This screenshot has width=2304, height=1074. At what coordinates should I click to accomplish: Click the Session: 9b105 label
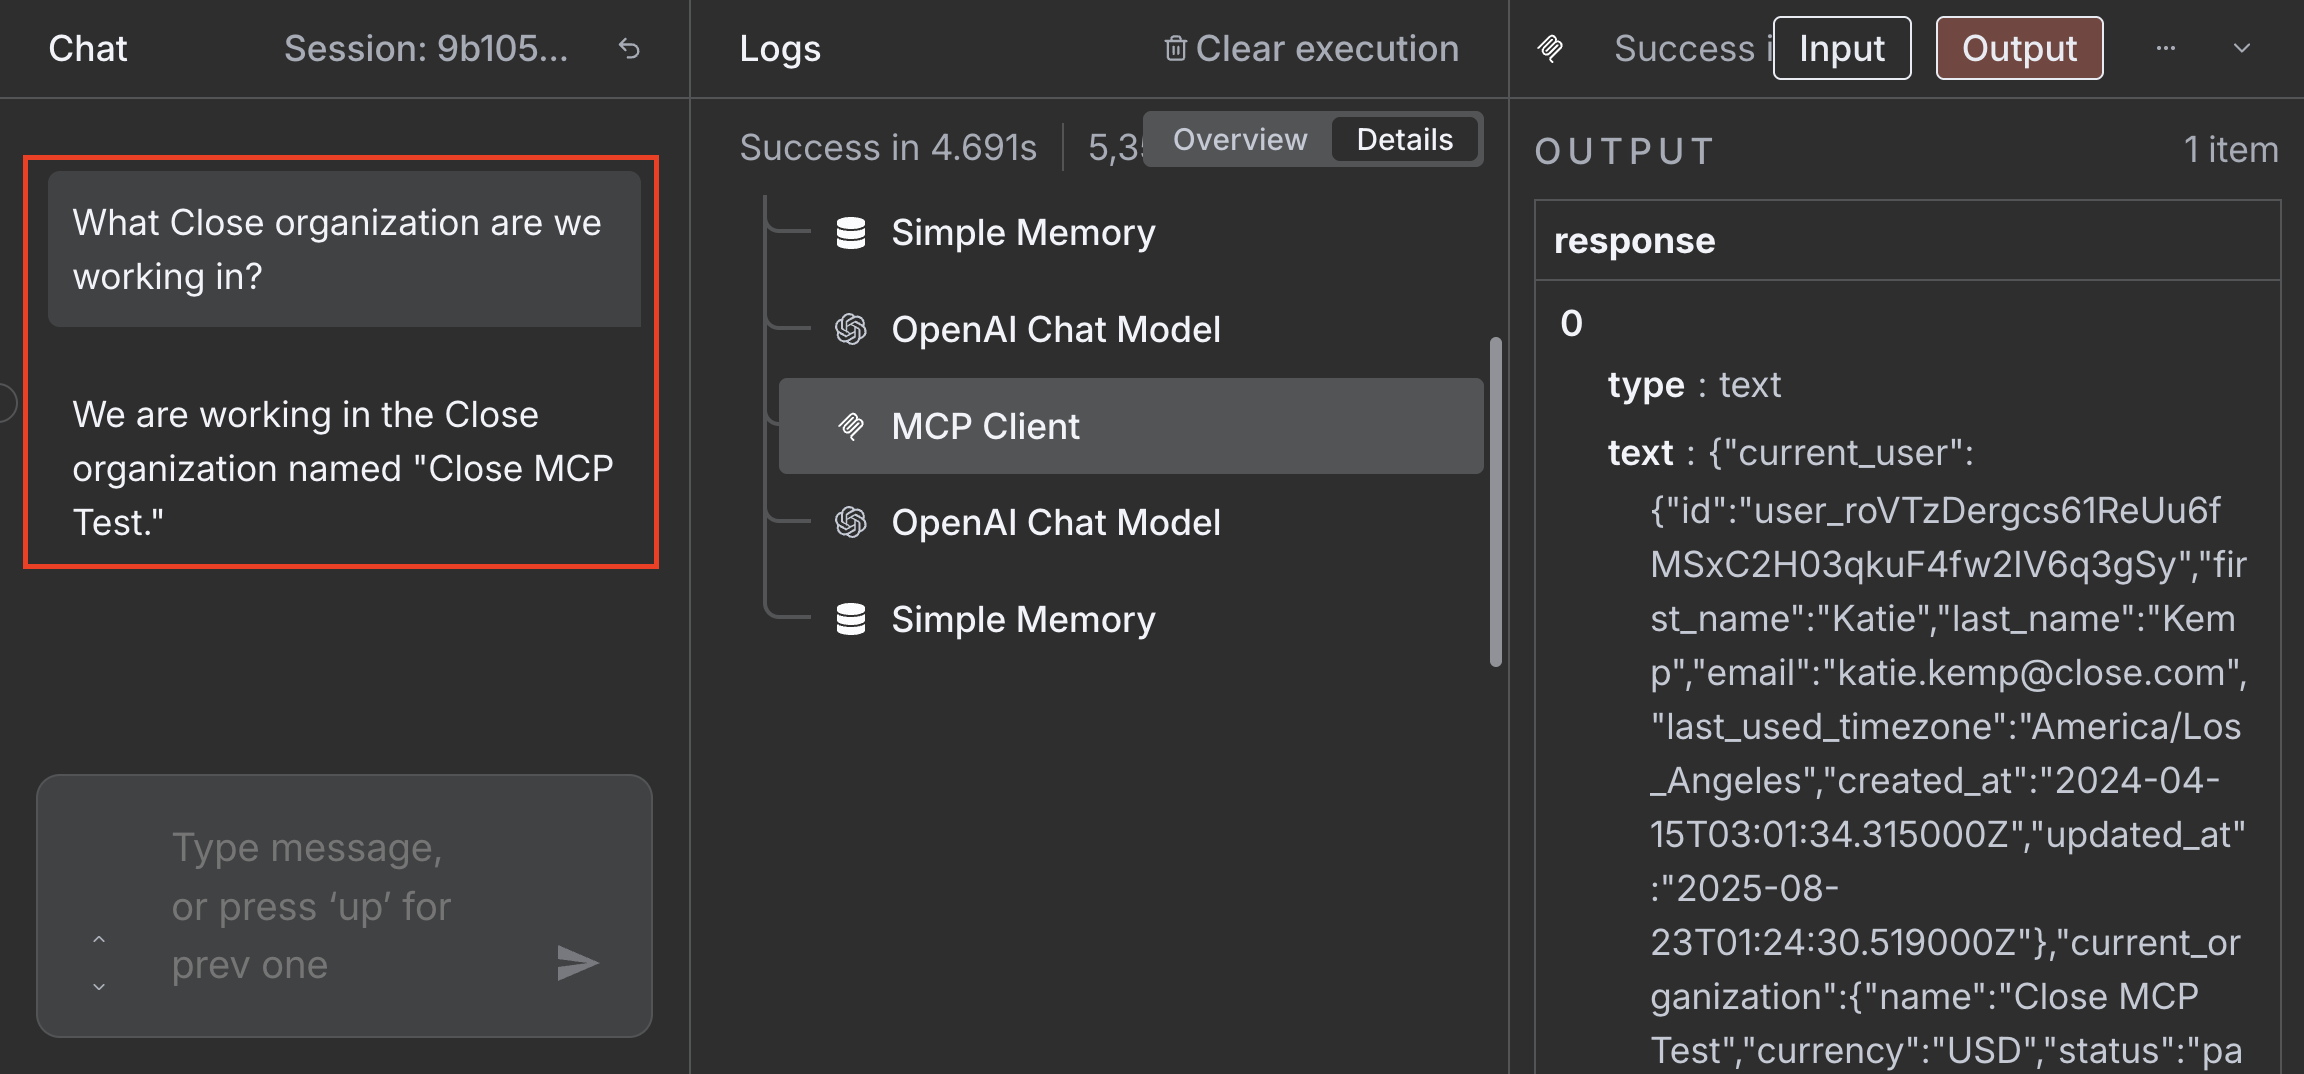tap(428, 48)
